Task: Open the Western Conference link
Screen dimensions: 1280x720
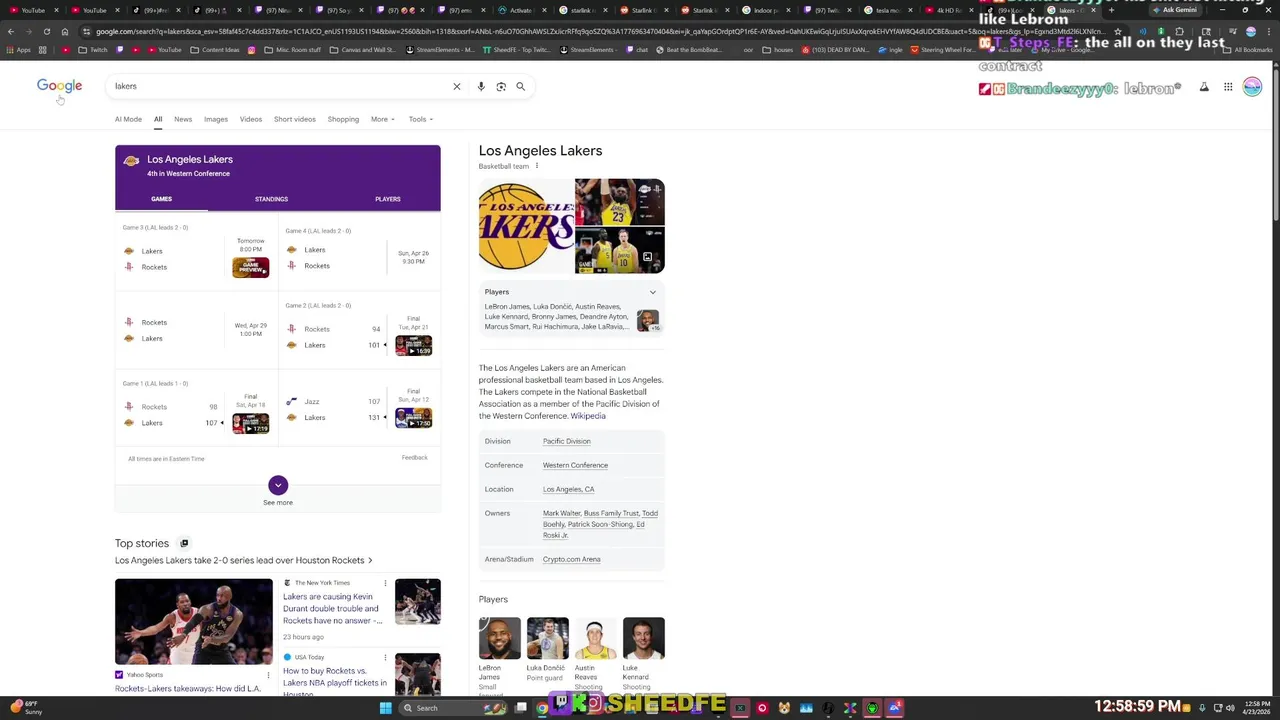Action: [x=575, y=465]
